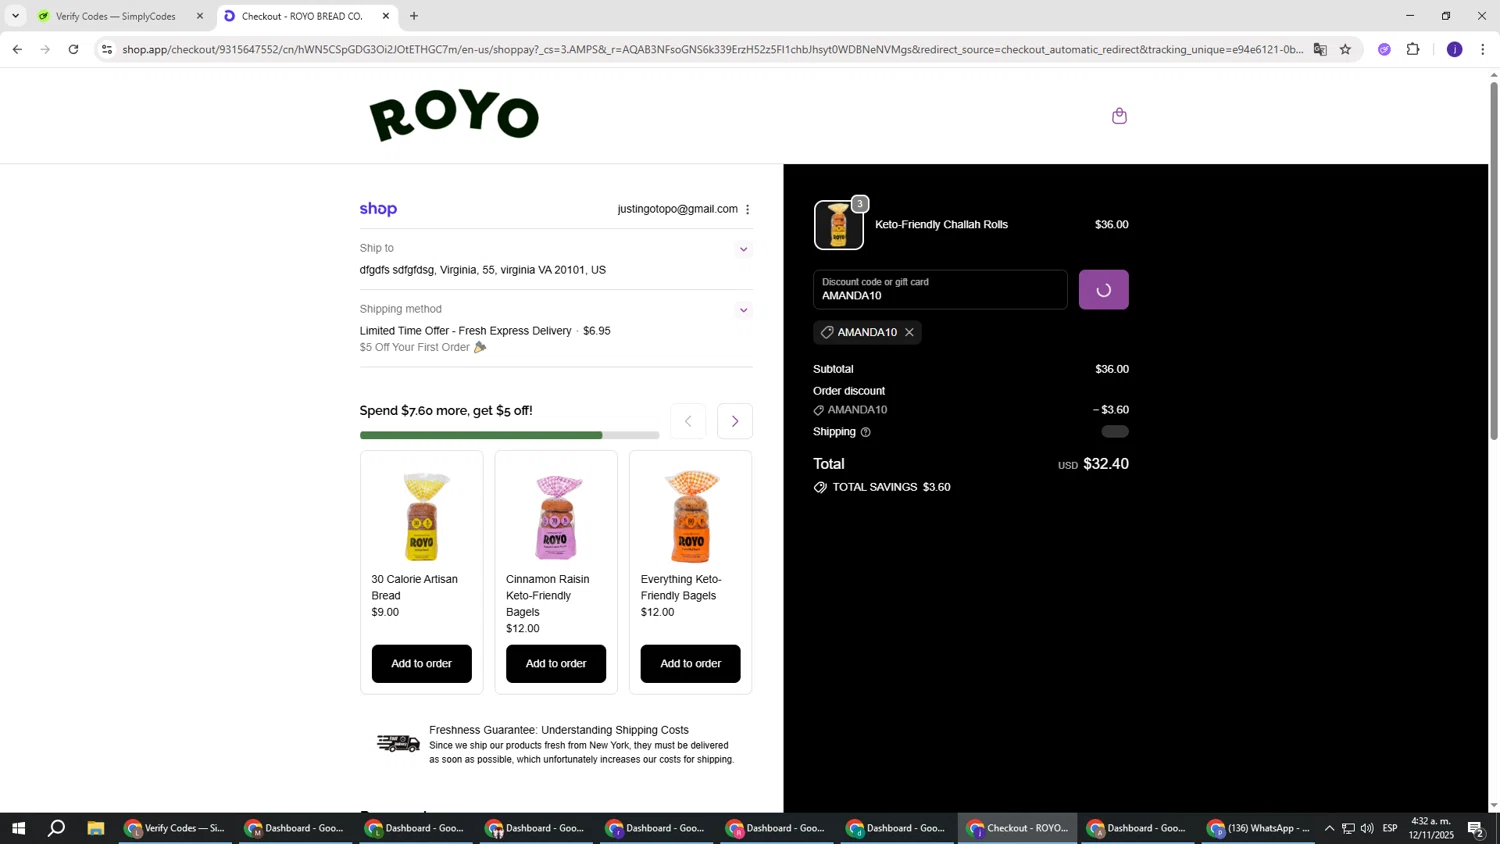Add Everything Keto-Friendly Bagels to order
This screenshot has width=1500, height=844.
point(690,664)
